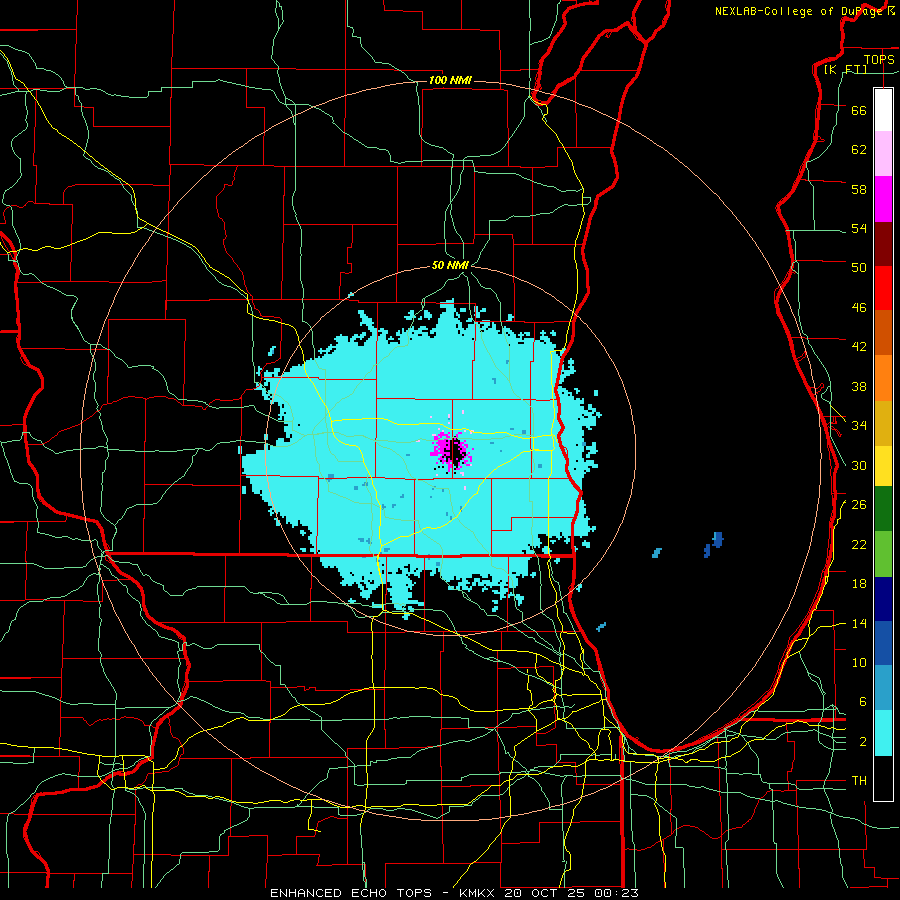
Task: Click the 18 legend value
Action: tap(859, 584)
